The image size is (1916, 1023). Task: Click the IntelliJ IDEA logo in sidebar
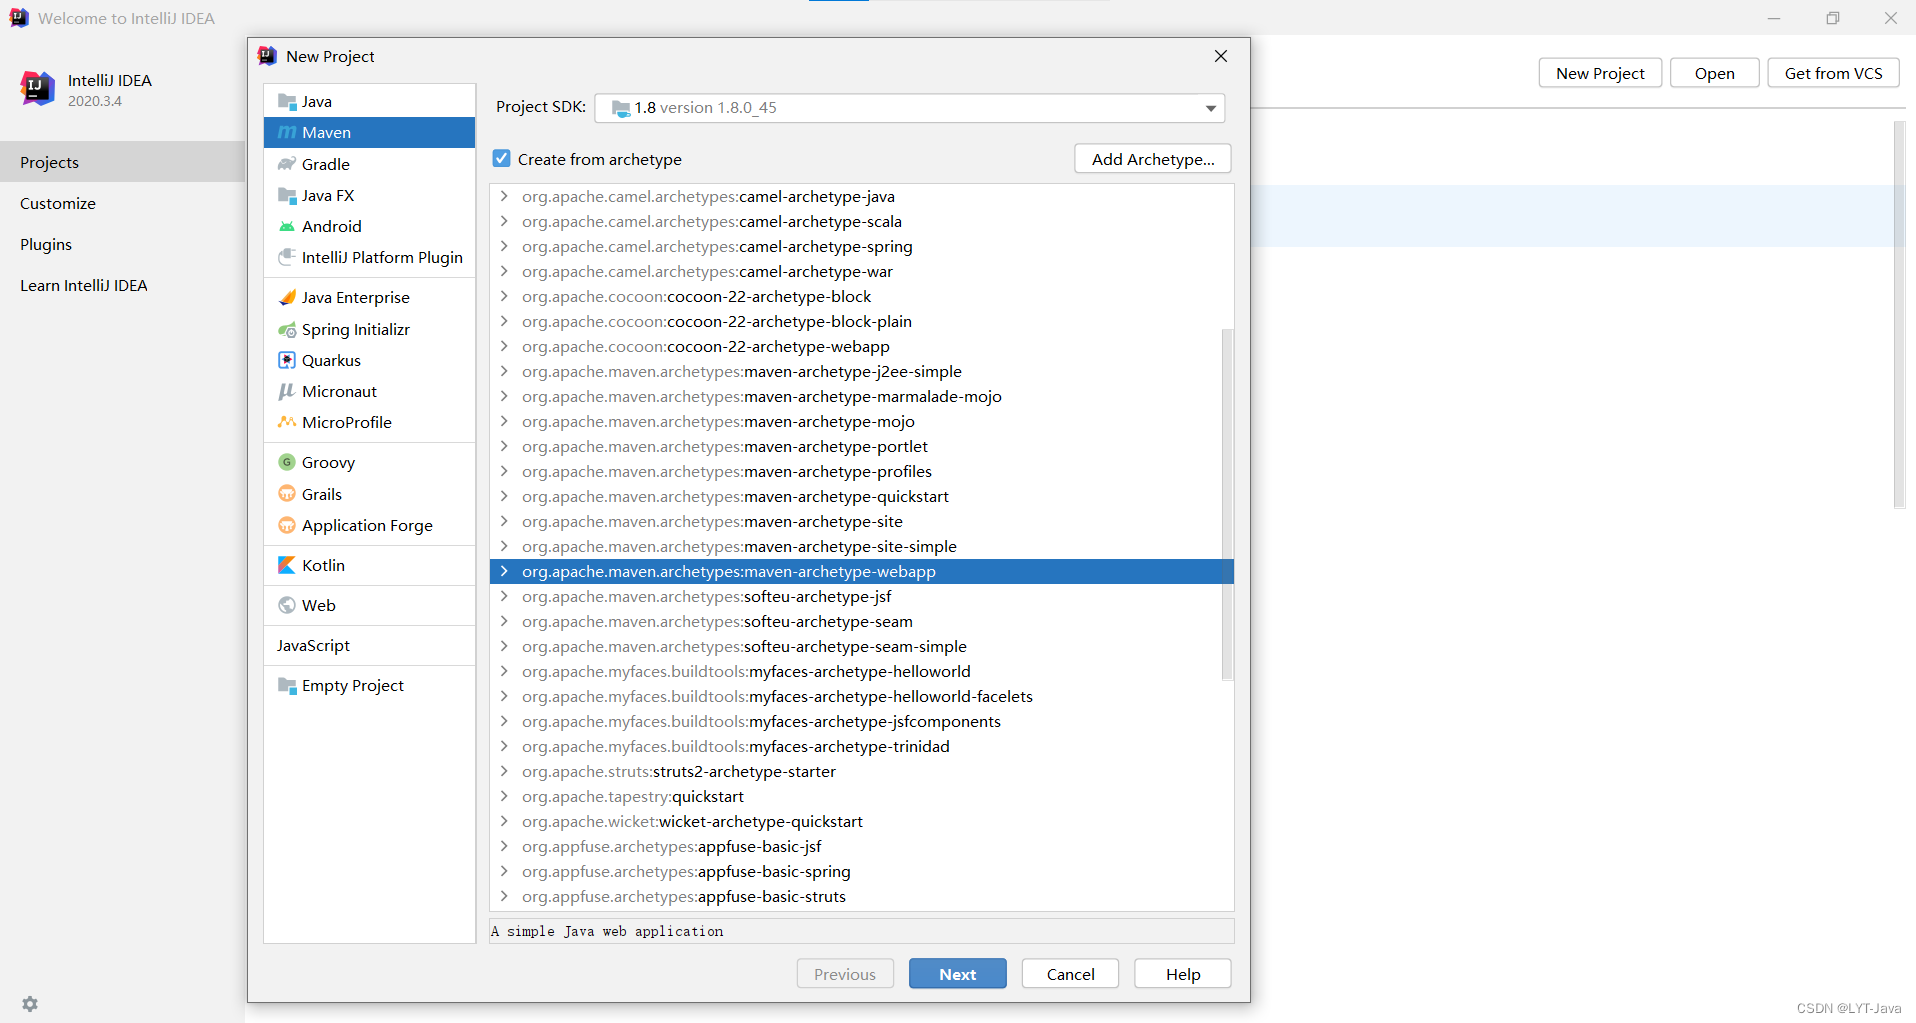click(x=38, y=89)
